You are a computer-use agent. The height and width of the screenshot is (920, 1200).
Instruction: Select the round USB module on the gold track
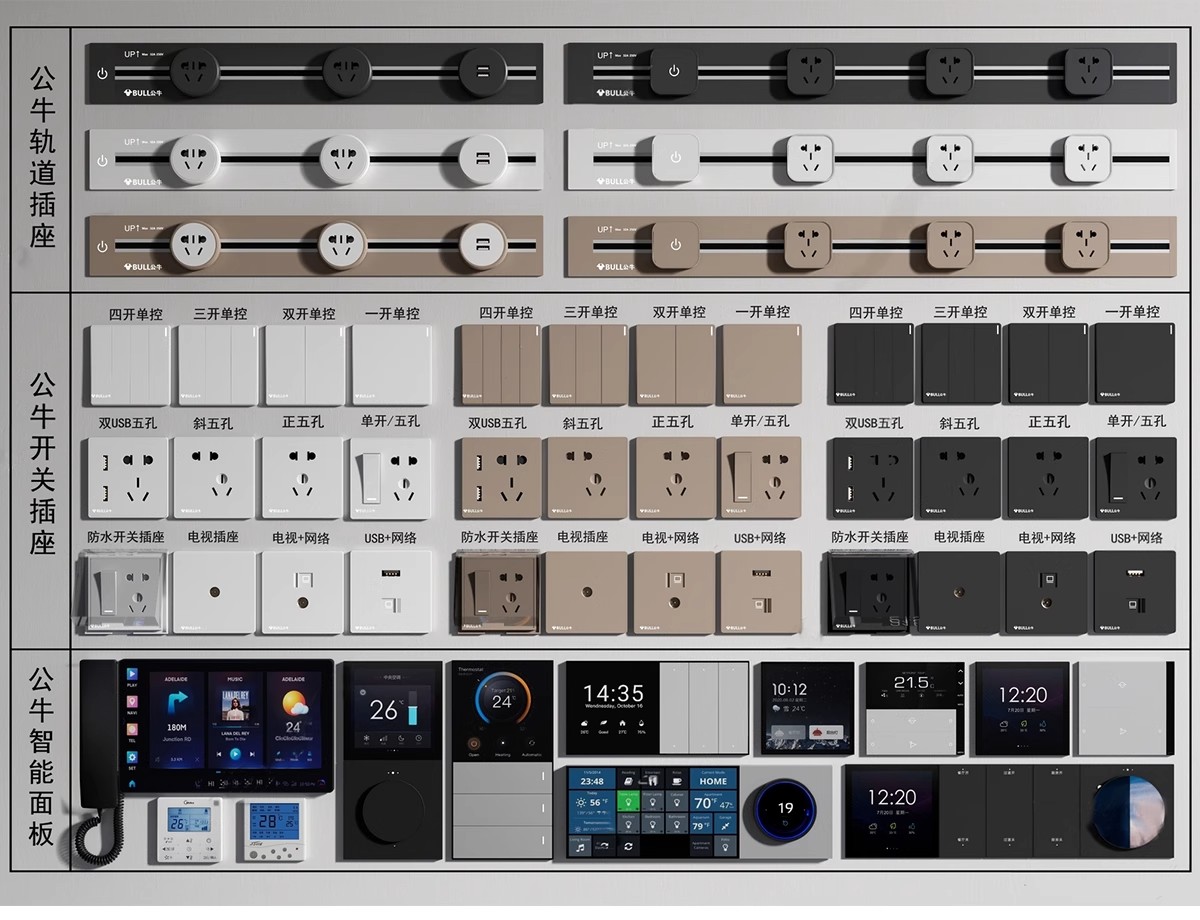coord(483,246)
